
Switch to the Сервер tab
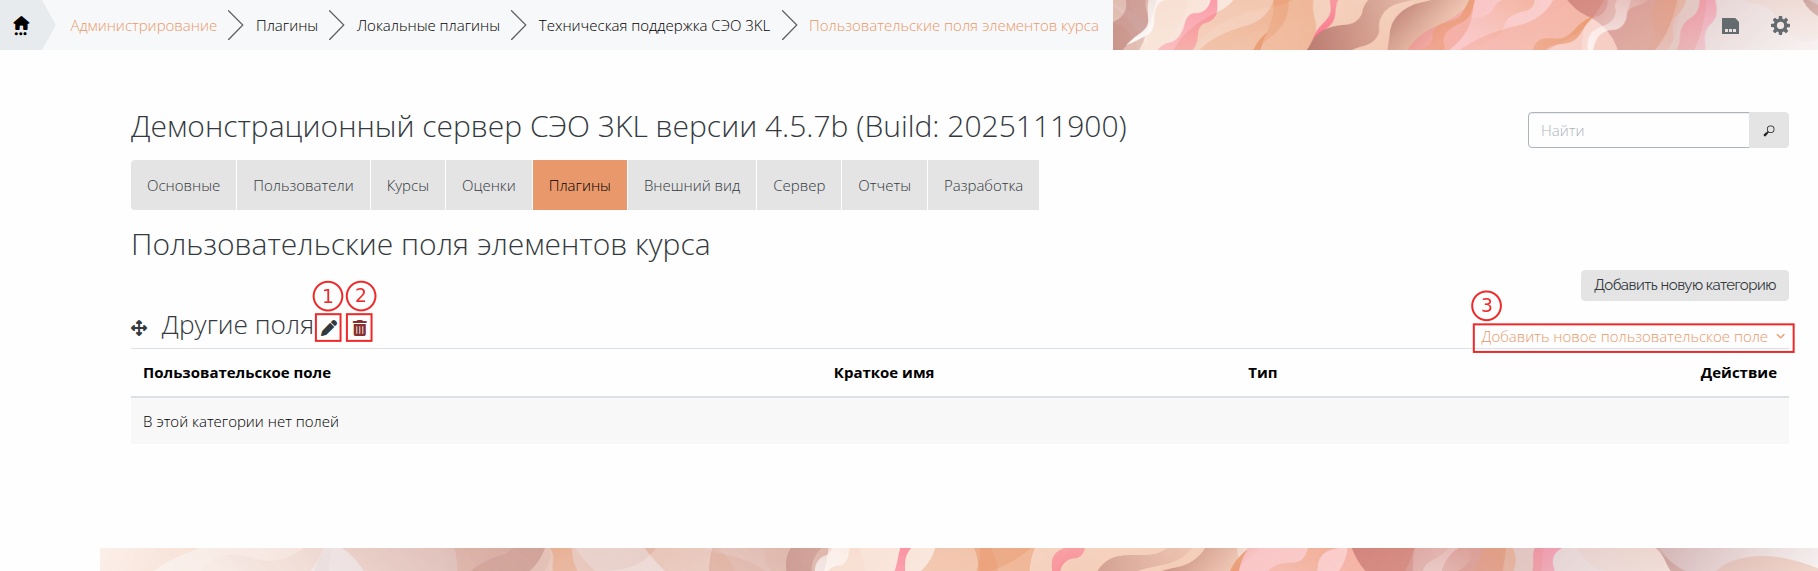click(798, 186)
